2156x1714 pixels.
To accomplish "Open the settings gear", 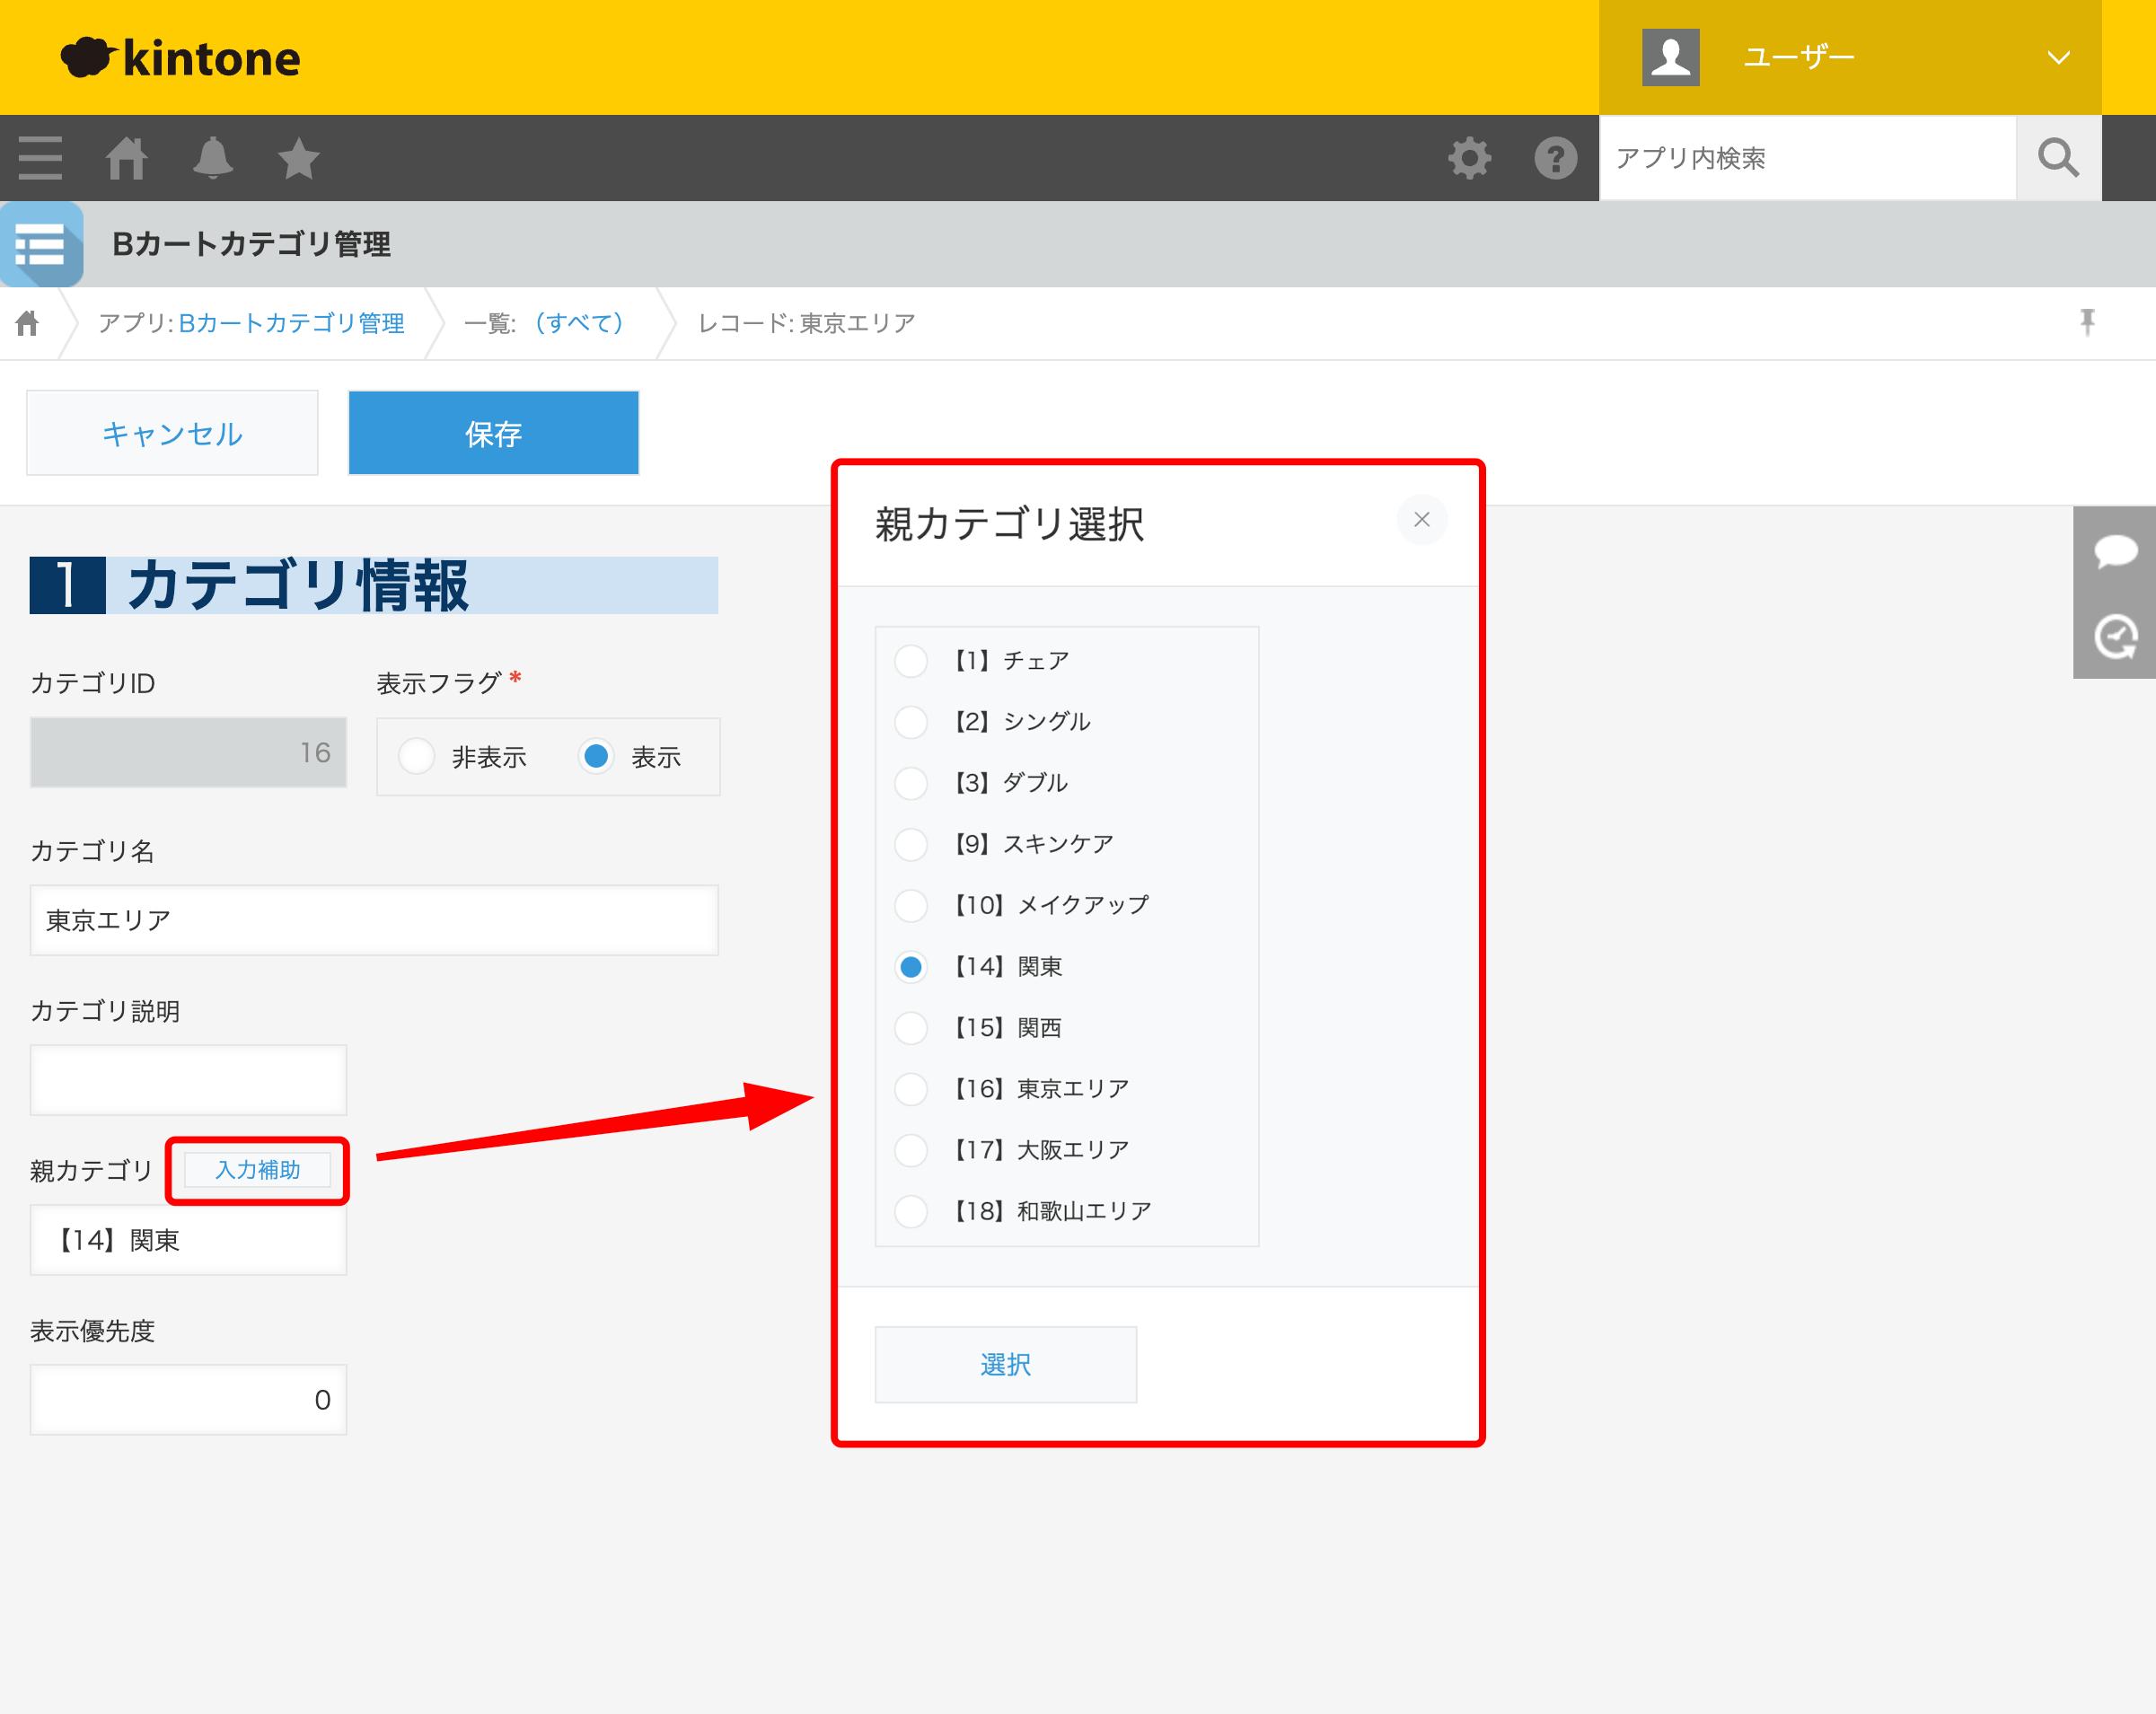I will click(x=1470, y=157).
